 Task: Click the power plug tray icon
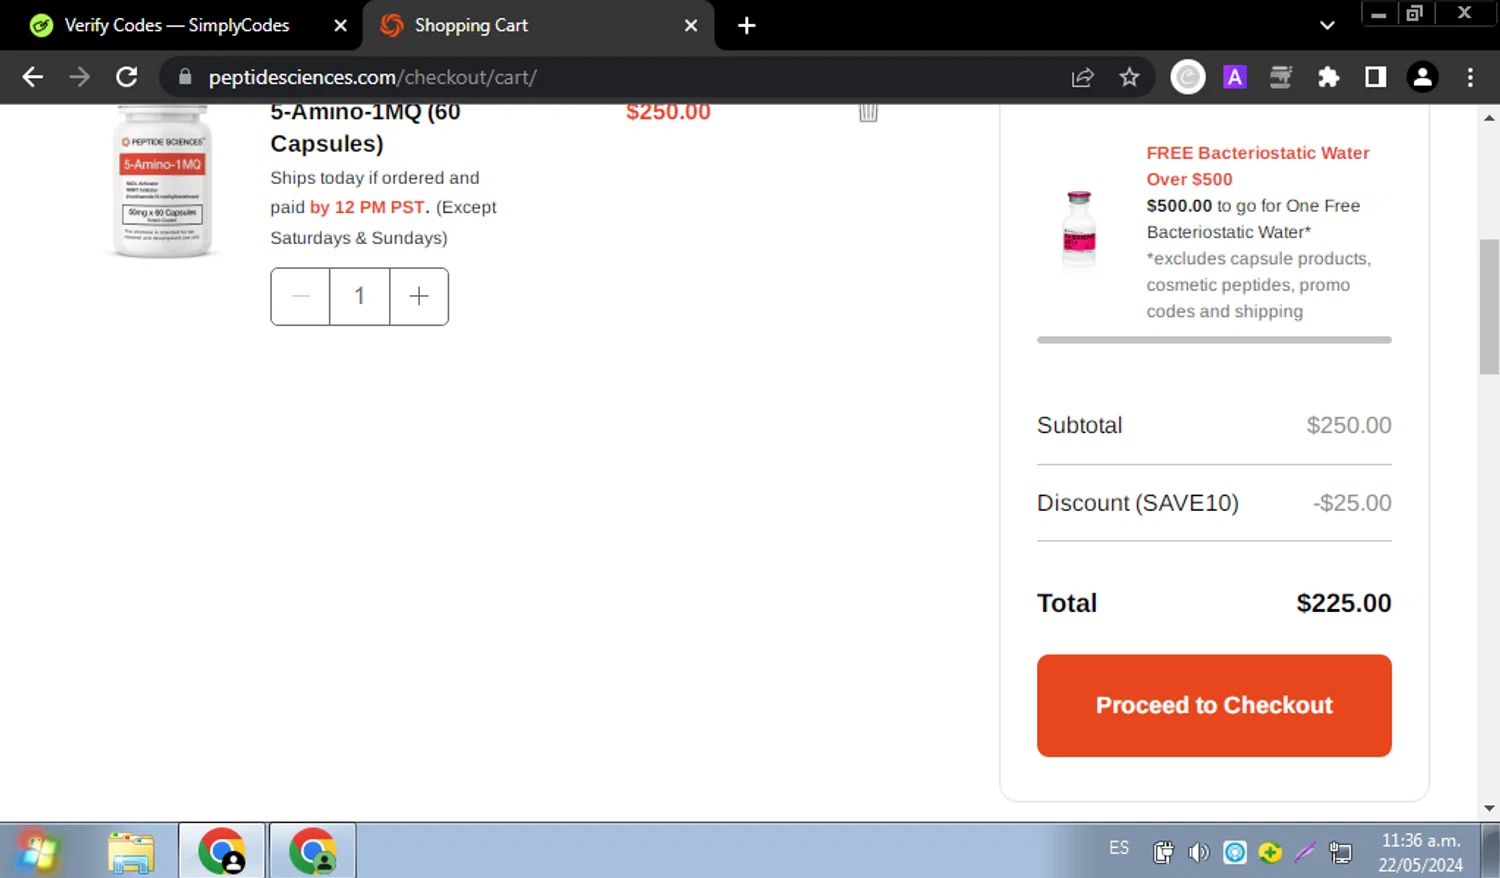(1163, 852)
